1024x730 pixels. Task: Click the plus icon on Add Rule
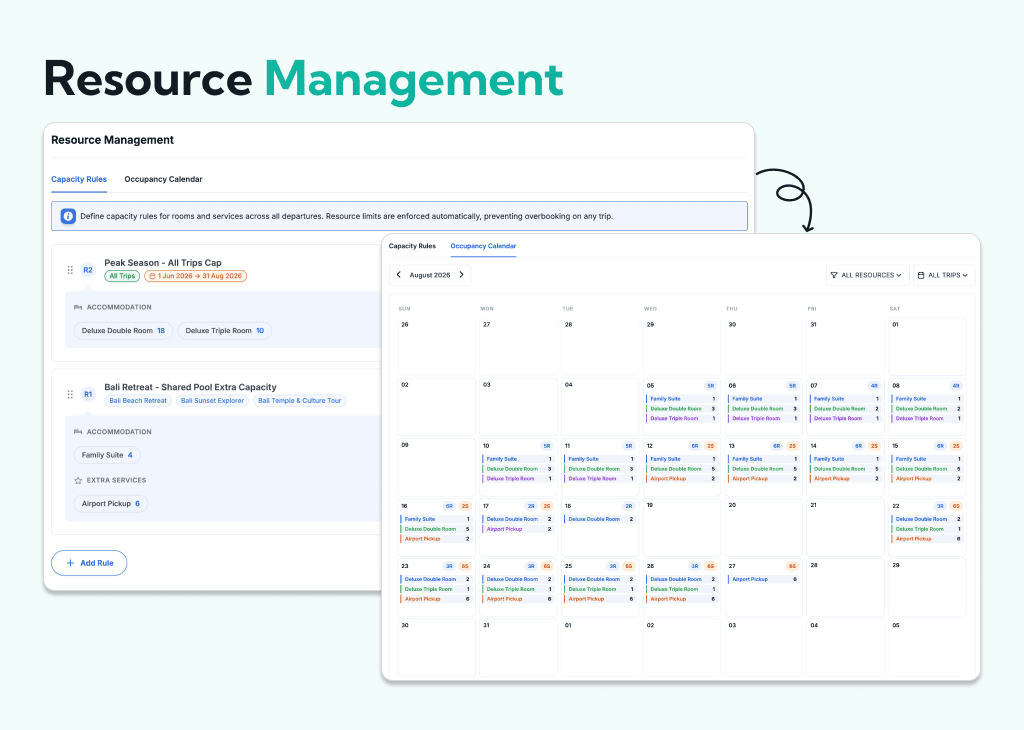[71, 563]
